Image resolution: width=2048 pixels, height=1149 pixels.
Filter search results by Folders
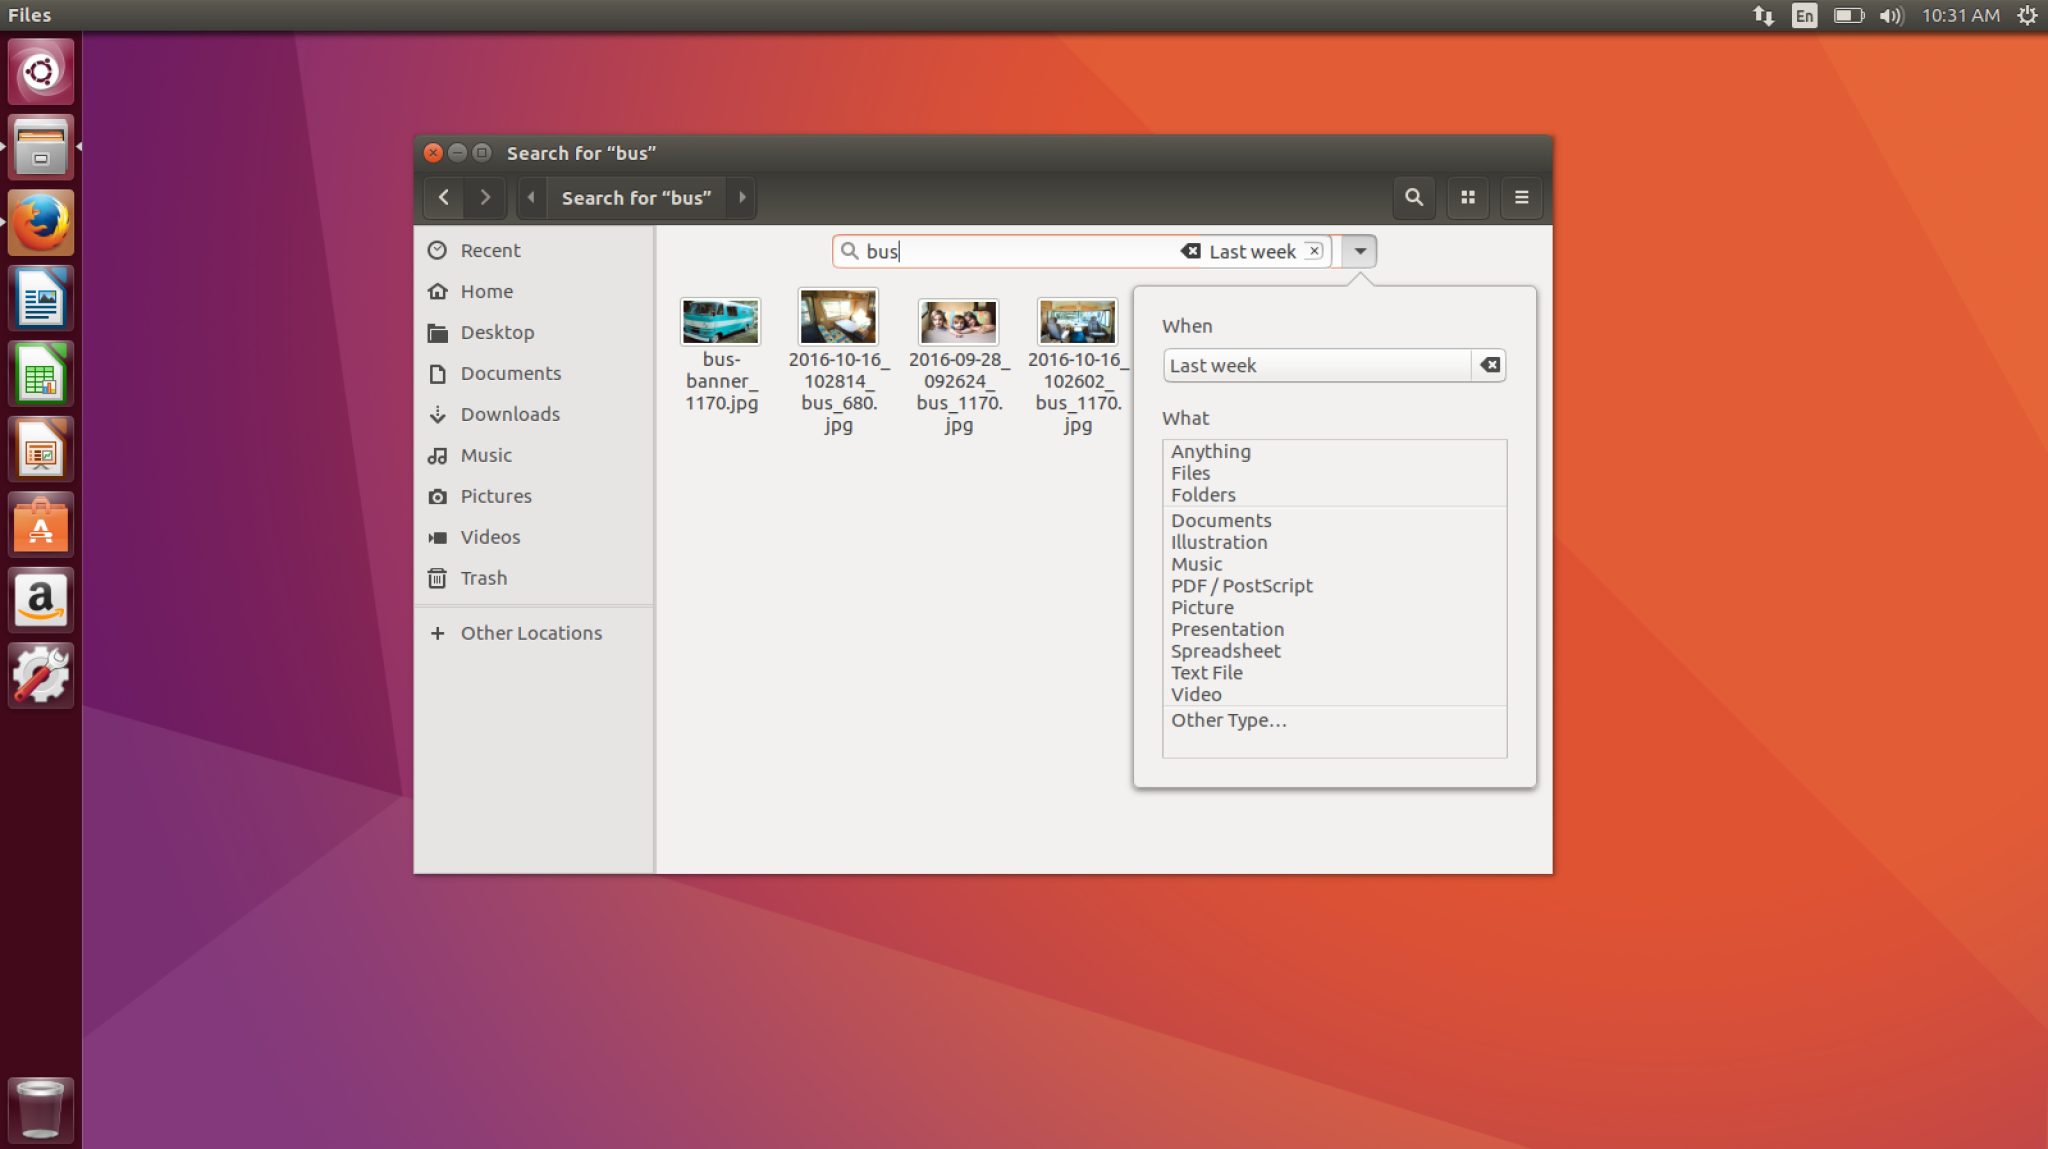(x=1203, y=495)
